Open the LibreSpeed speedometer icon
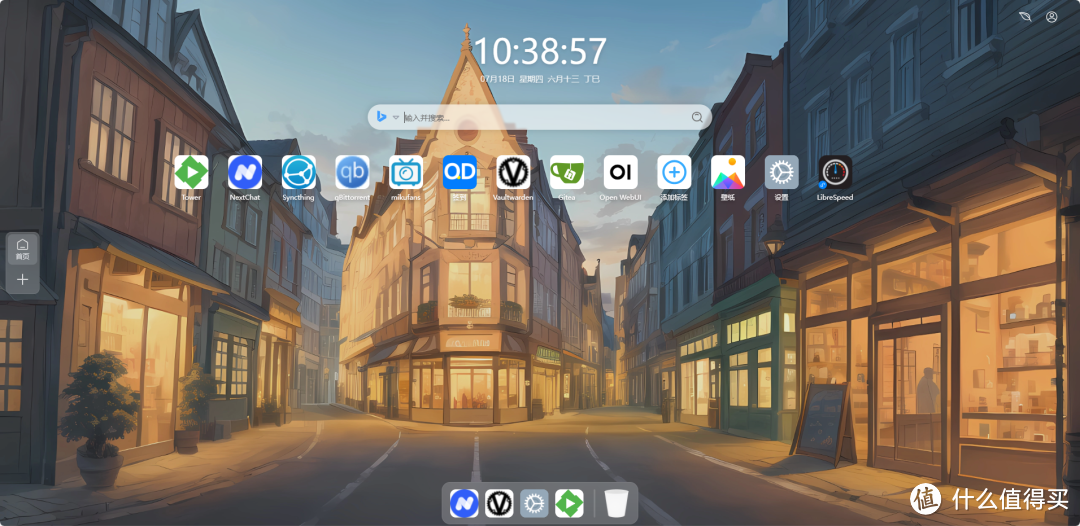This screenshot has width=1080, height=526. click(835, 172)
